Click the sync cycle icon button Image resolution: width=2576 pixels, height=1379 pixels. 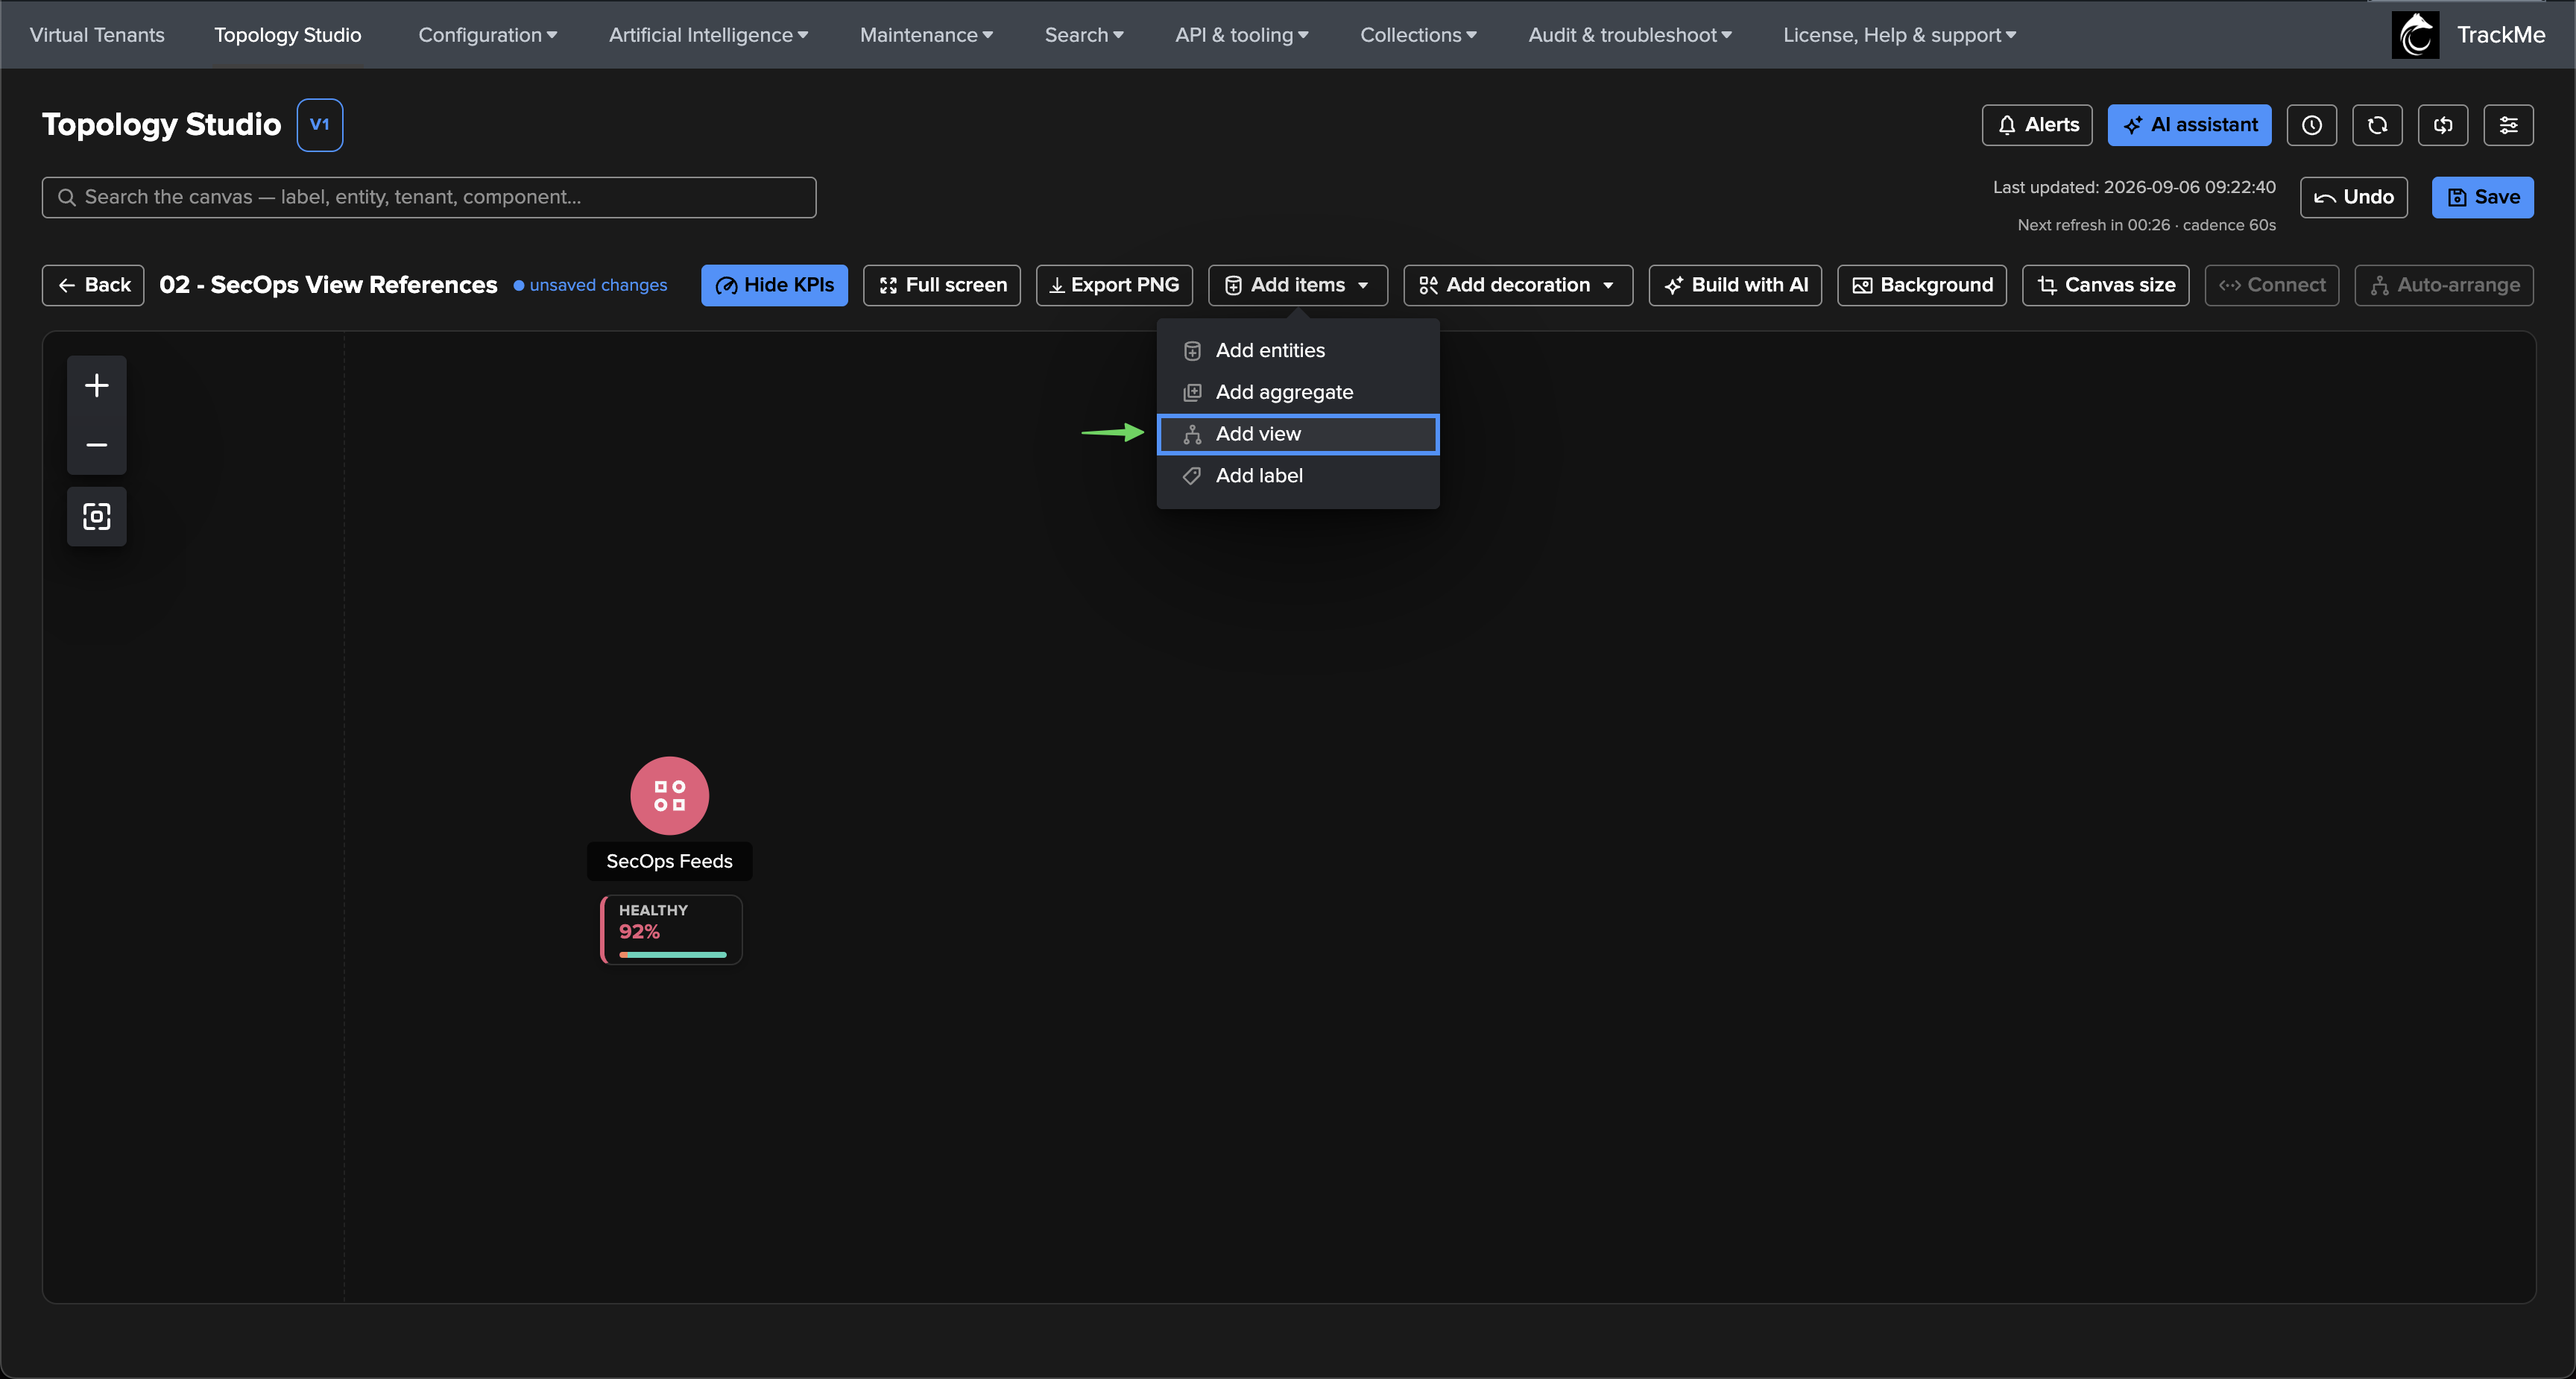pos(2443,125)
